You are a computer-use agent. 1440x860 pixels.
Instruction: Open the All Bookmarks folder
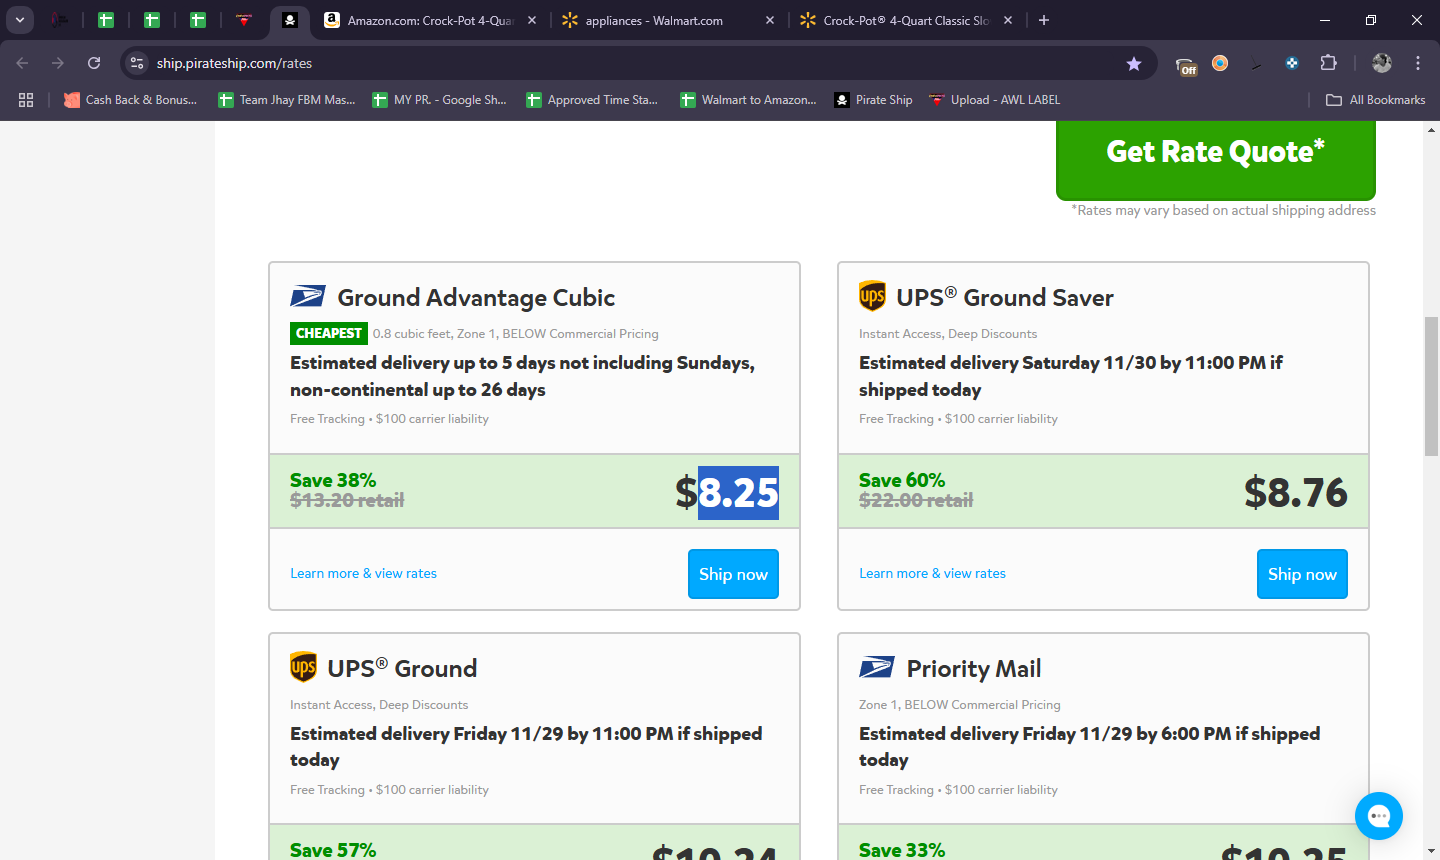[x=1375, y=100]
